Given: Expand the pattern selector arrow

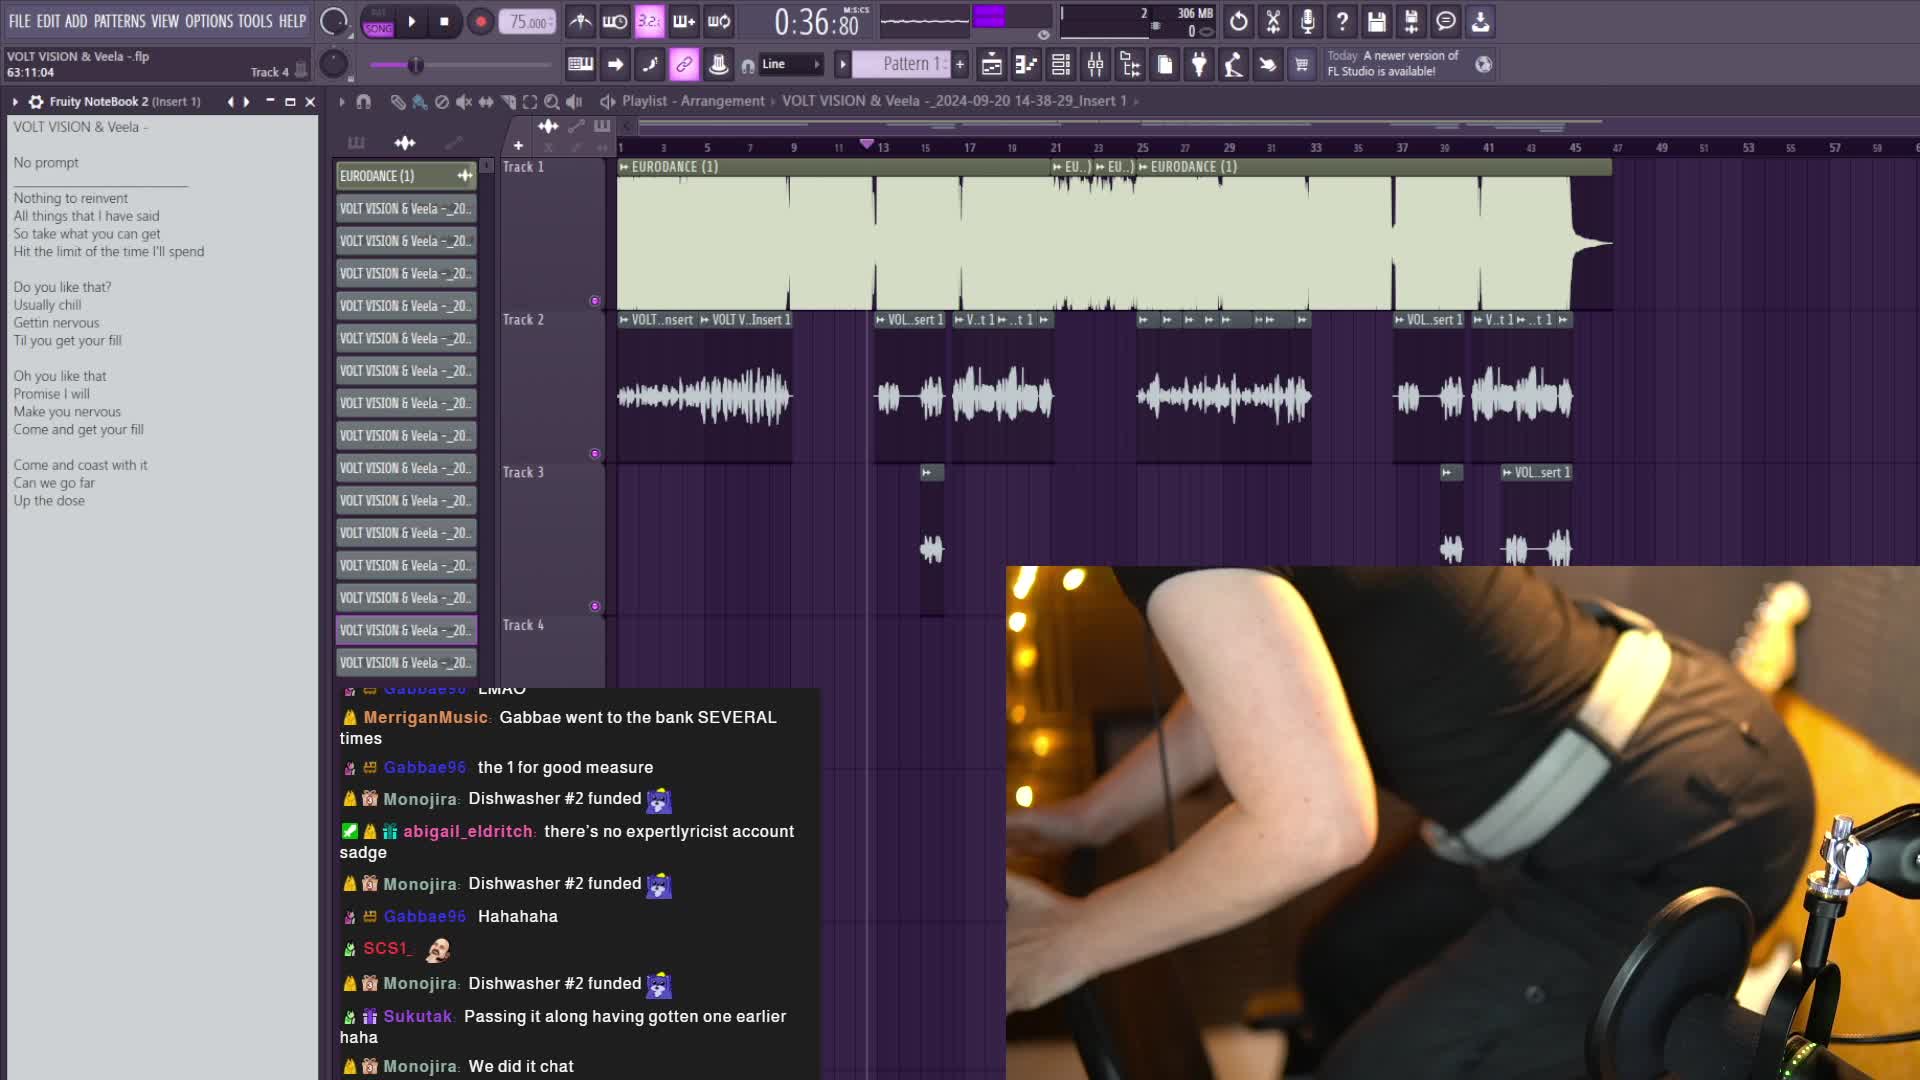Looking at the screenshot, I should coord(843,64).
